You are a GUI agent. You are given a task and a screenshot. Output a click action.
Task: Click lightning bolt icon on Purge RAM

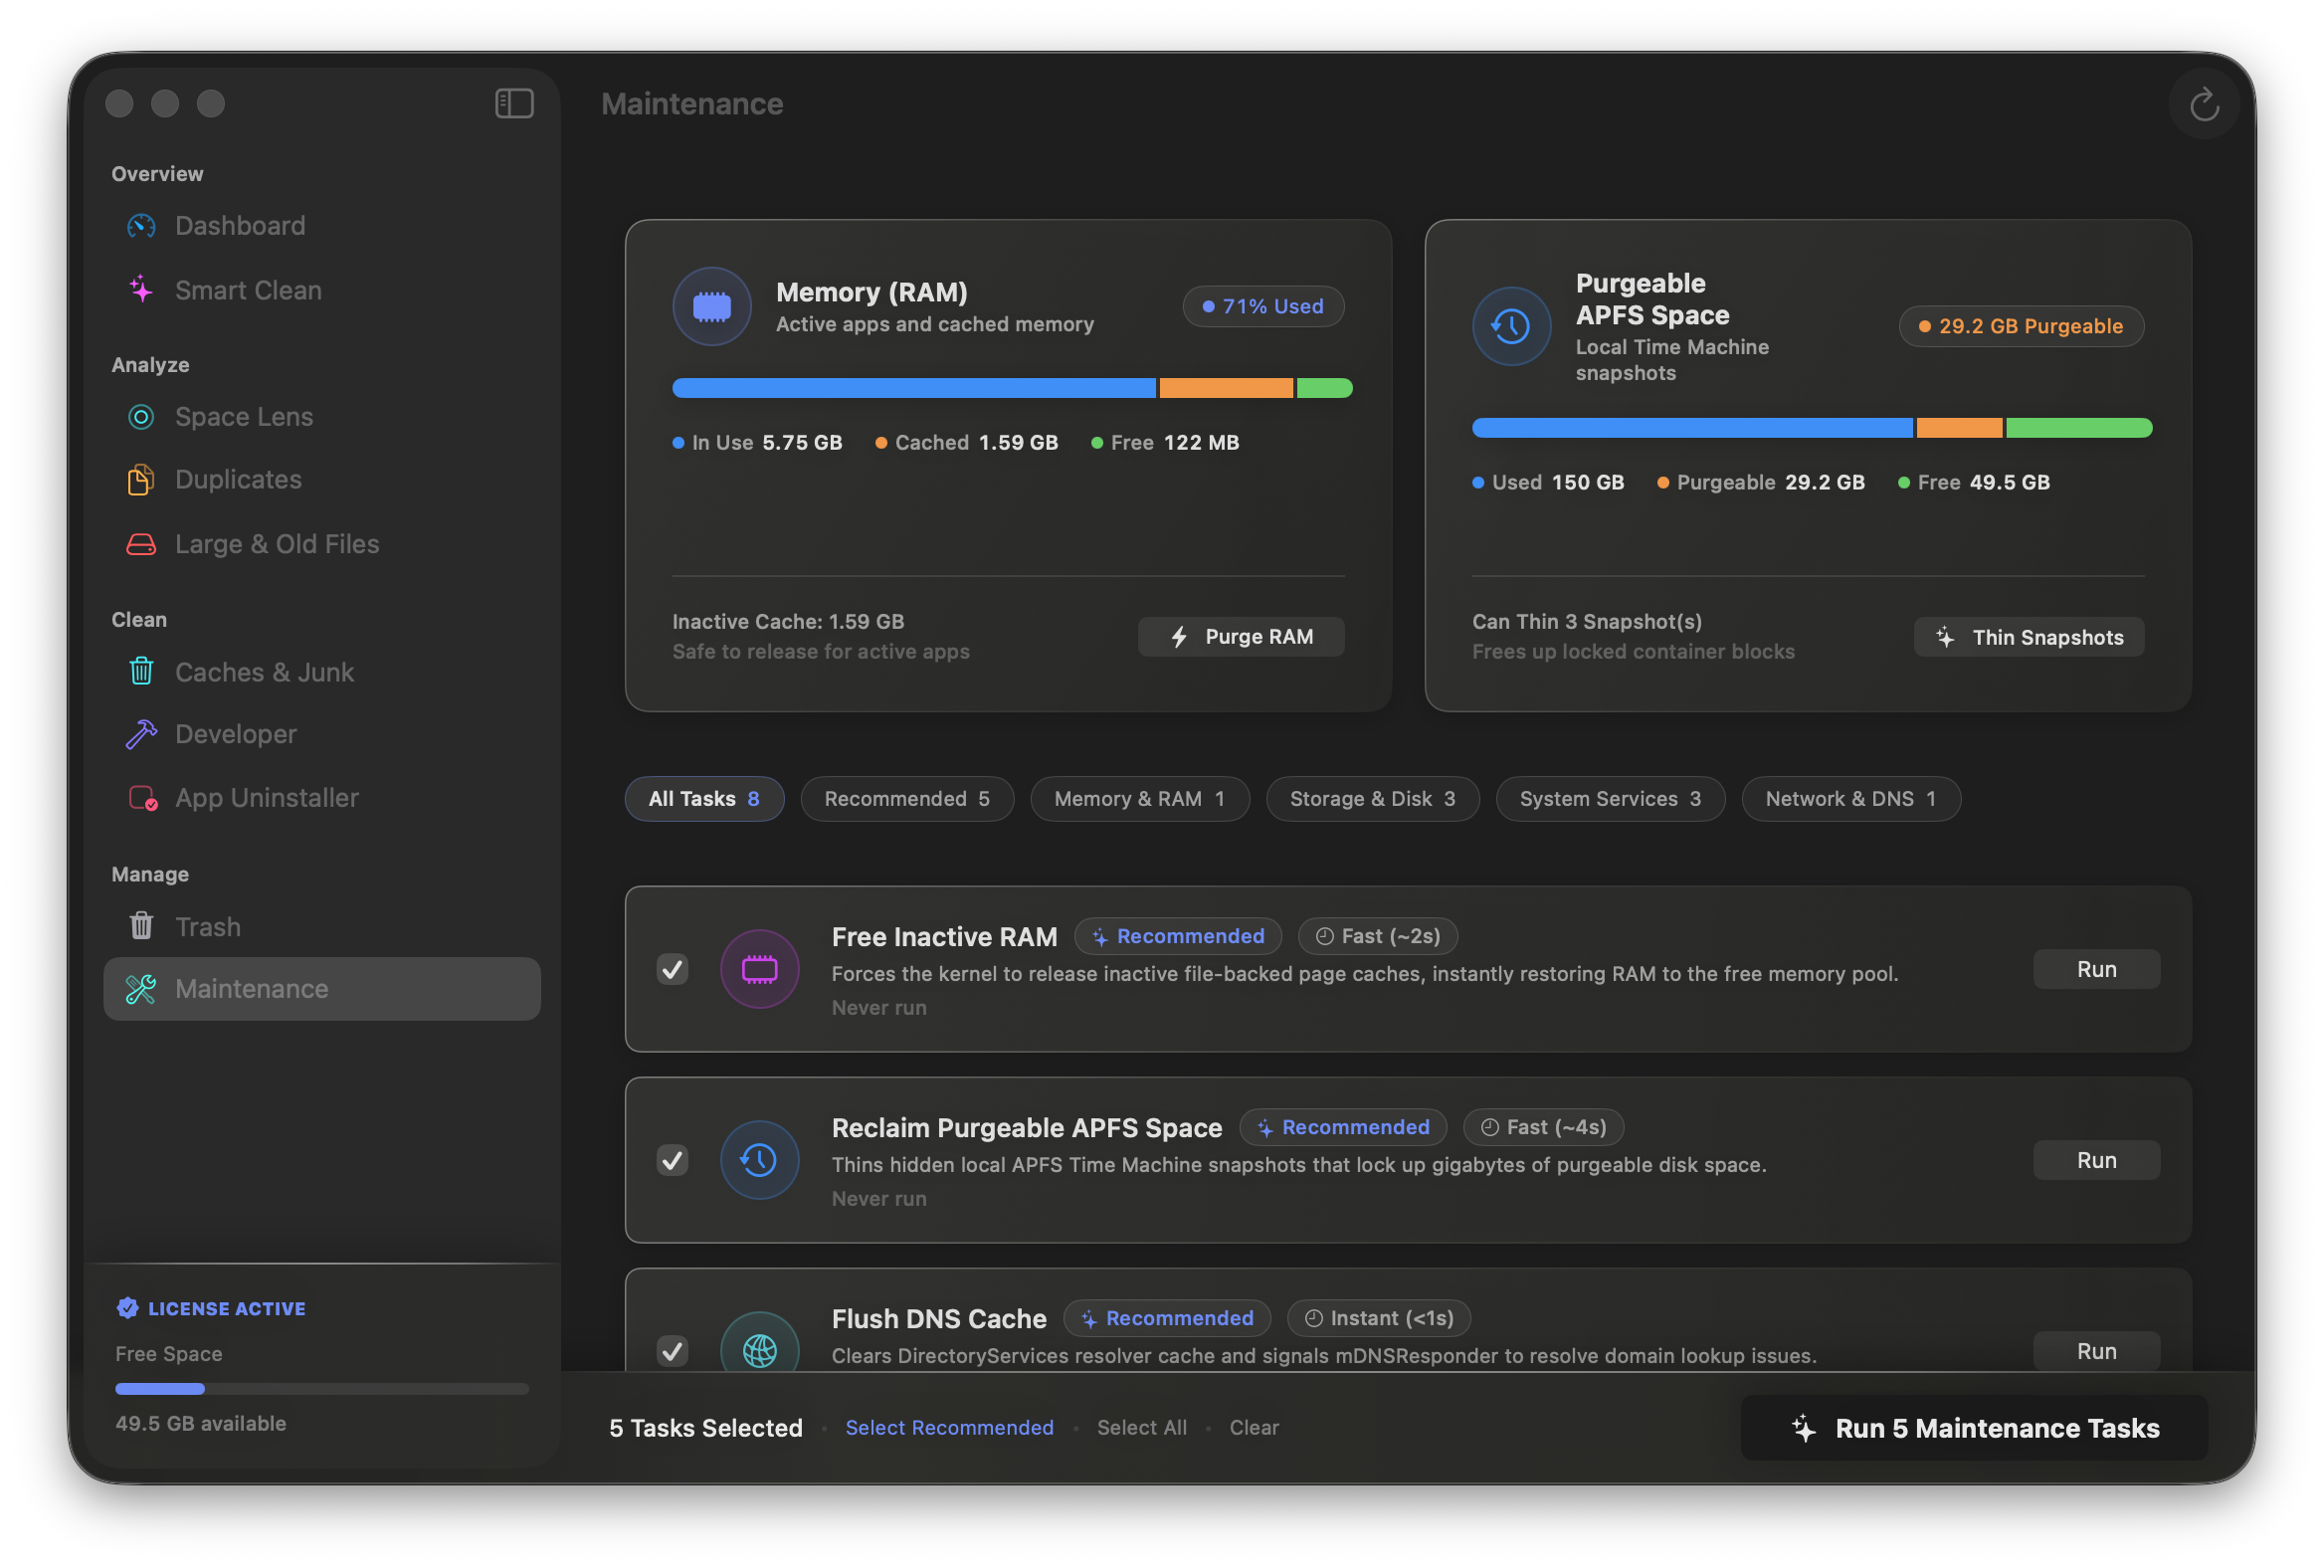[x=1180, y=637]
